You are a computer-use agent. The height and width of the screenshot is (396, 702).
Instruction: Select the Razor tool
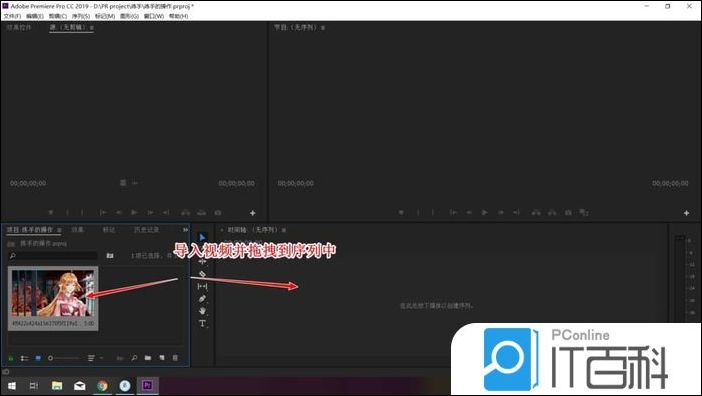pyautogui.click(x=202, y=274)
